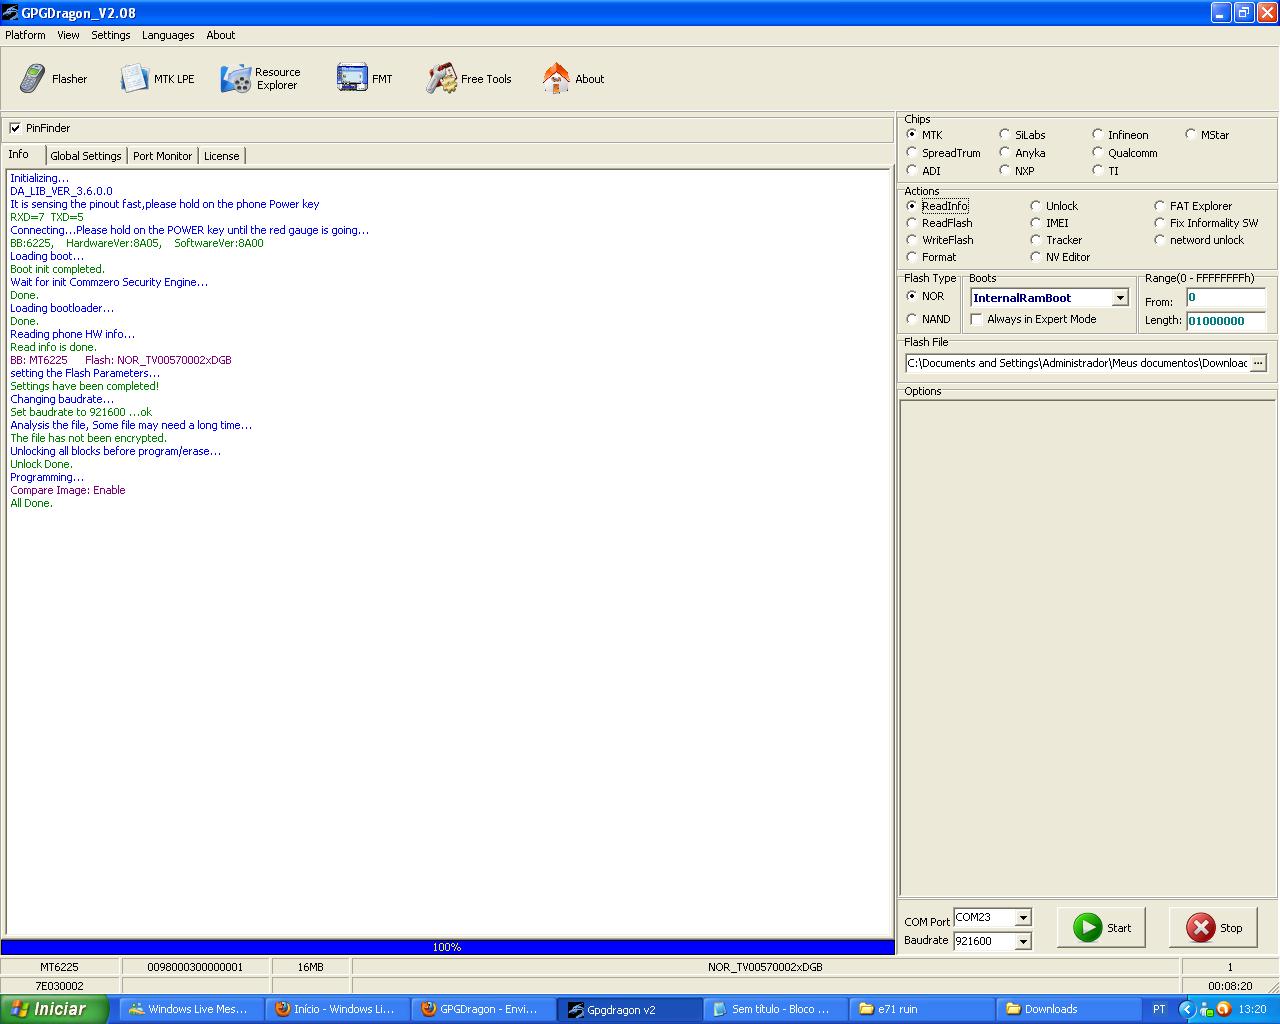Enable Always in Expert Mode

tap(977, 319)
